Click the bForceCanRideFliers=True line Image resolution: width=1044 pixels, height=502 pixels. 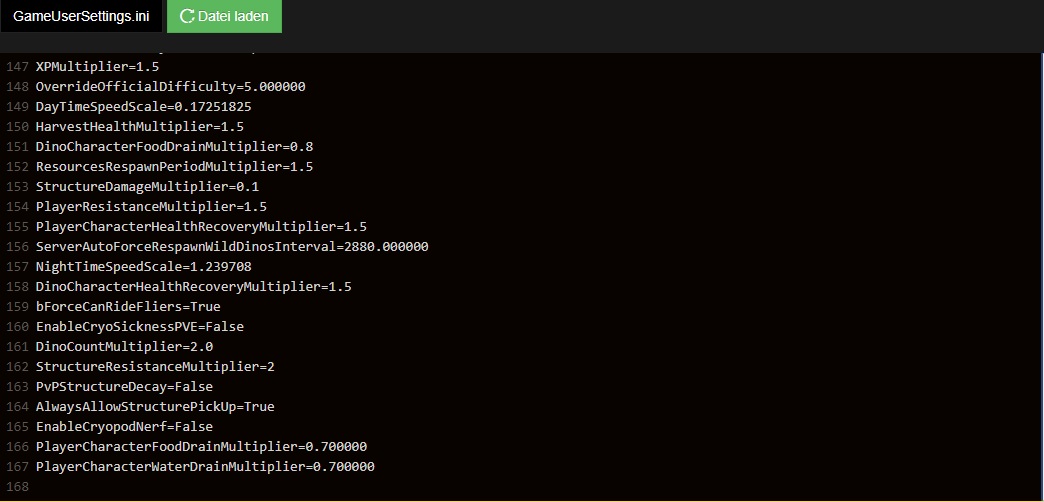click(128, 306)
